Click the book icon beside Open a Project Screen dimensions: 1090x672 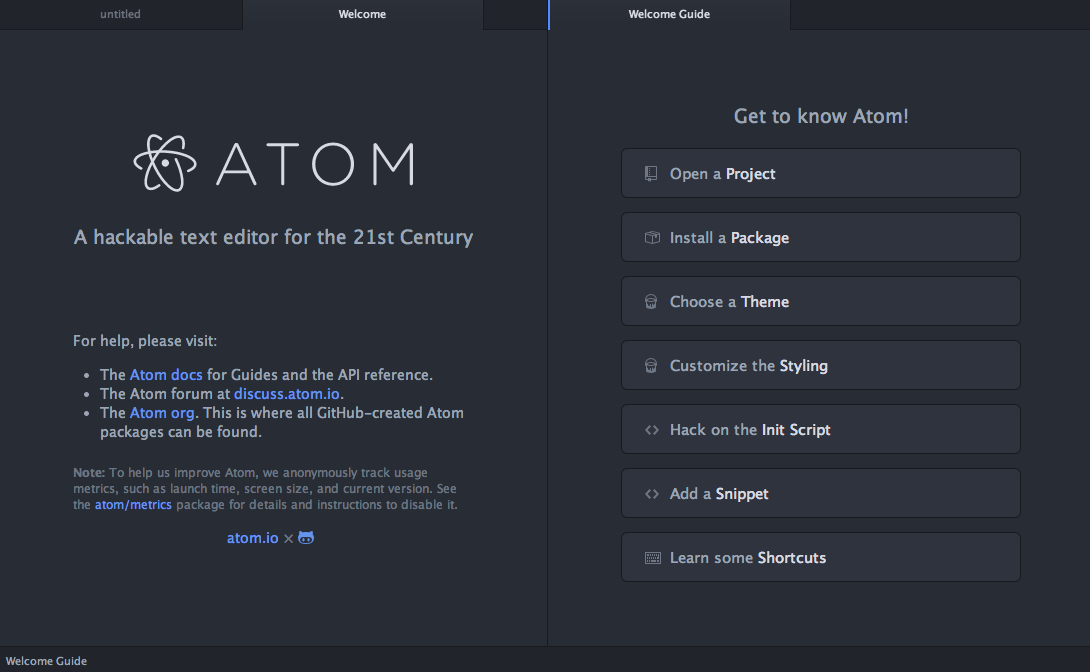pos(651,174)
